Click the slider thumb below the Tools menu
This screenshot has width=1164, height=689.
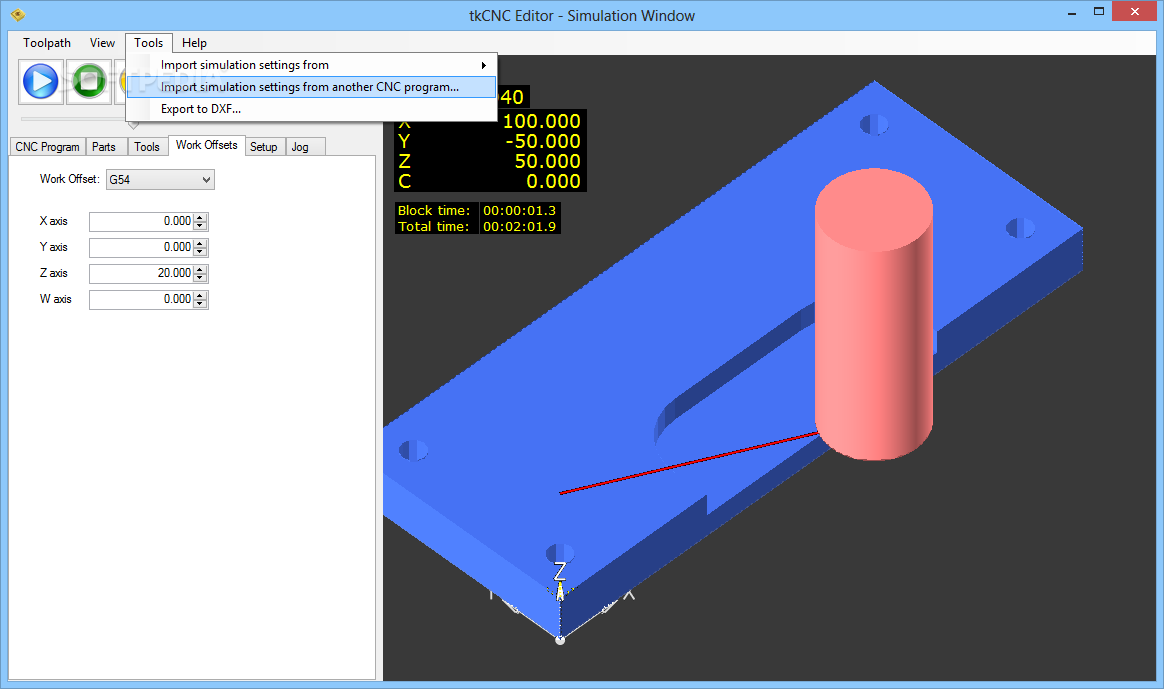click(x=134, y=125)
